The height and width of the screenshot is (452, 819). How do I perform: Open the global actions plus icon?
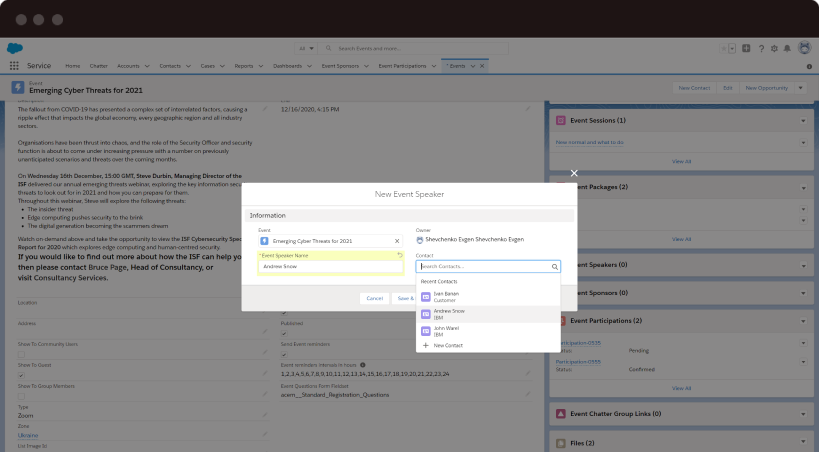coord(746,49)
